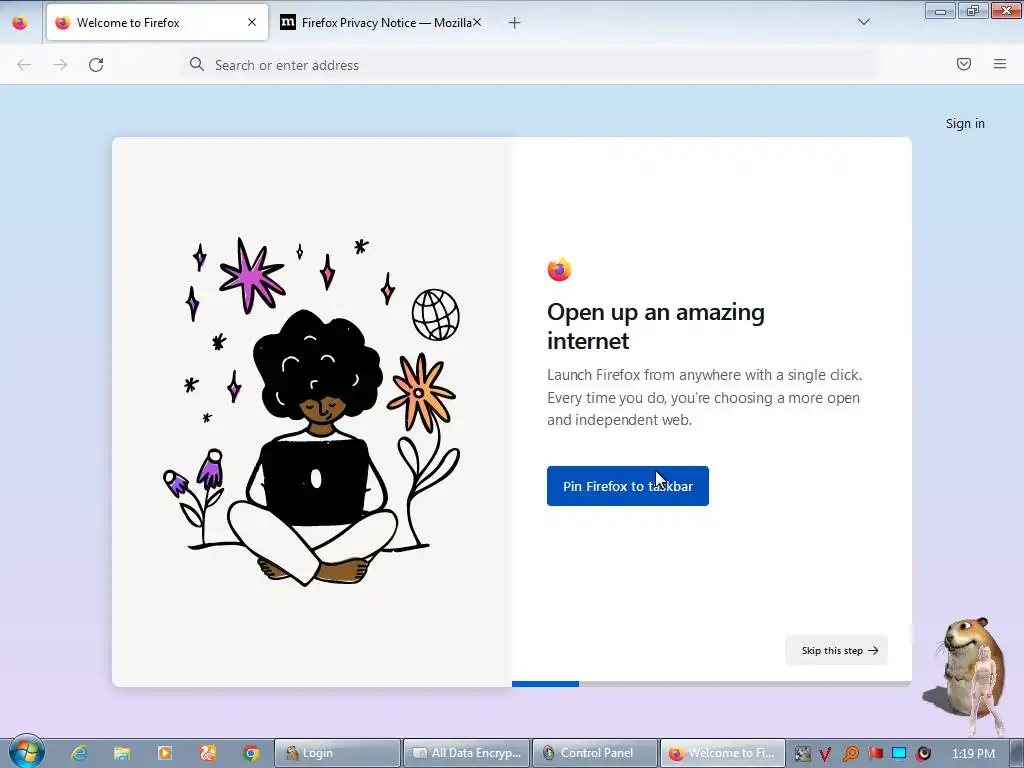
Task: Switch to All Data Encryp... taskbar window
Action: (x=466, y=753)
